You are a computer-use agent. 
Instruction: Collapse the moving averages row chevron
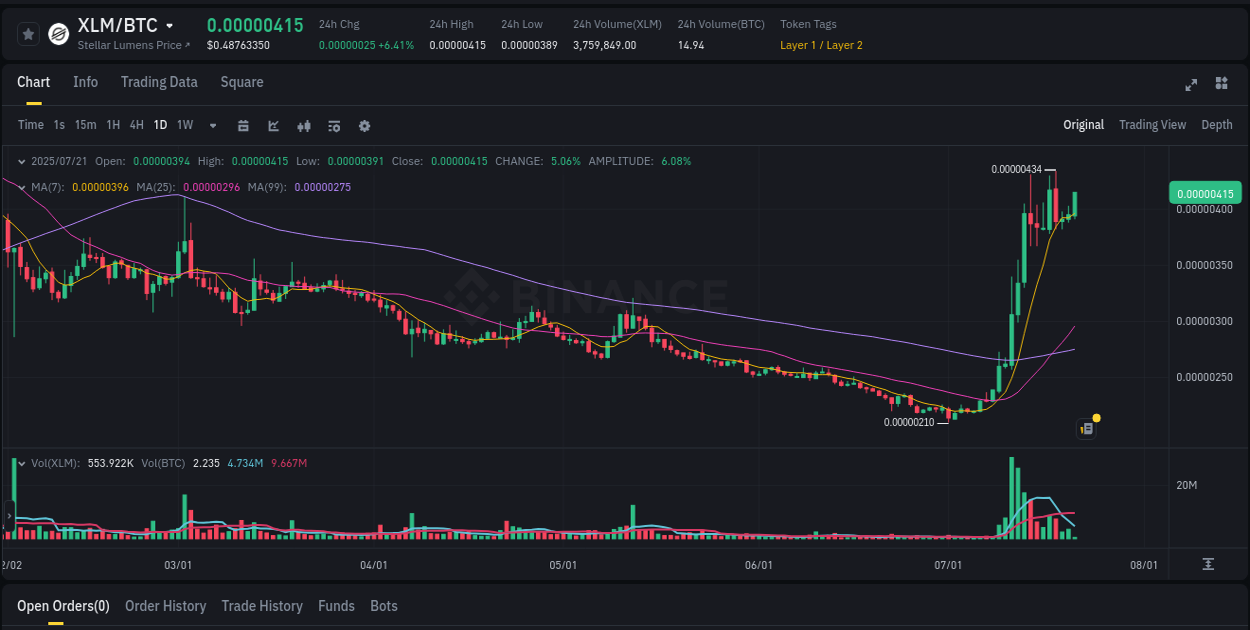(21, 186)
